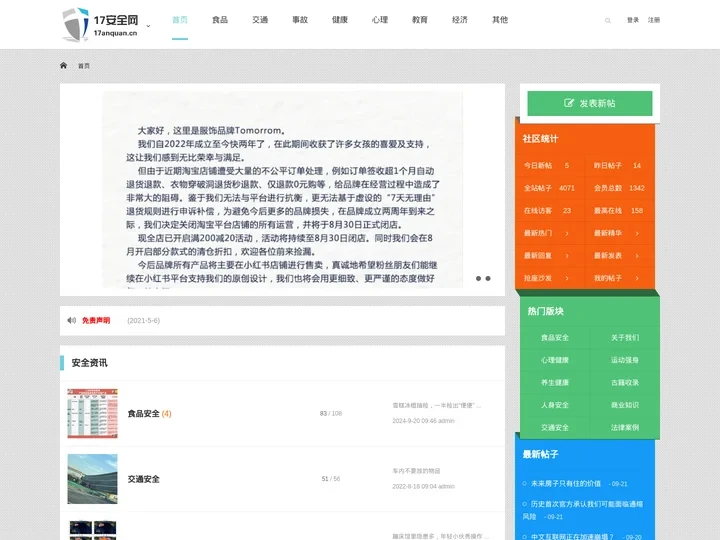Click the 发表新帖 button
720x540 pixels.
click(x=590, y=103)
